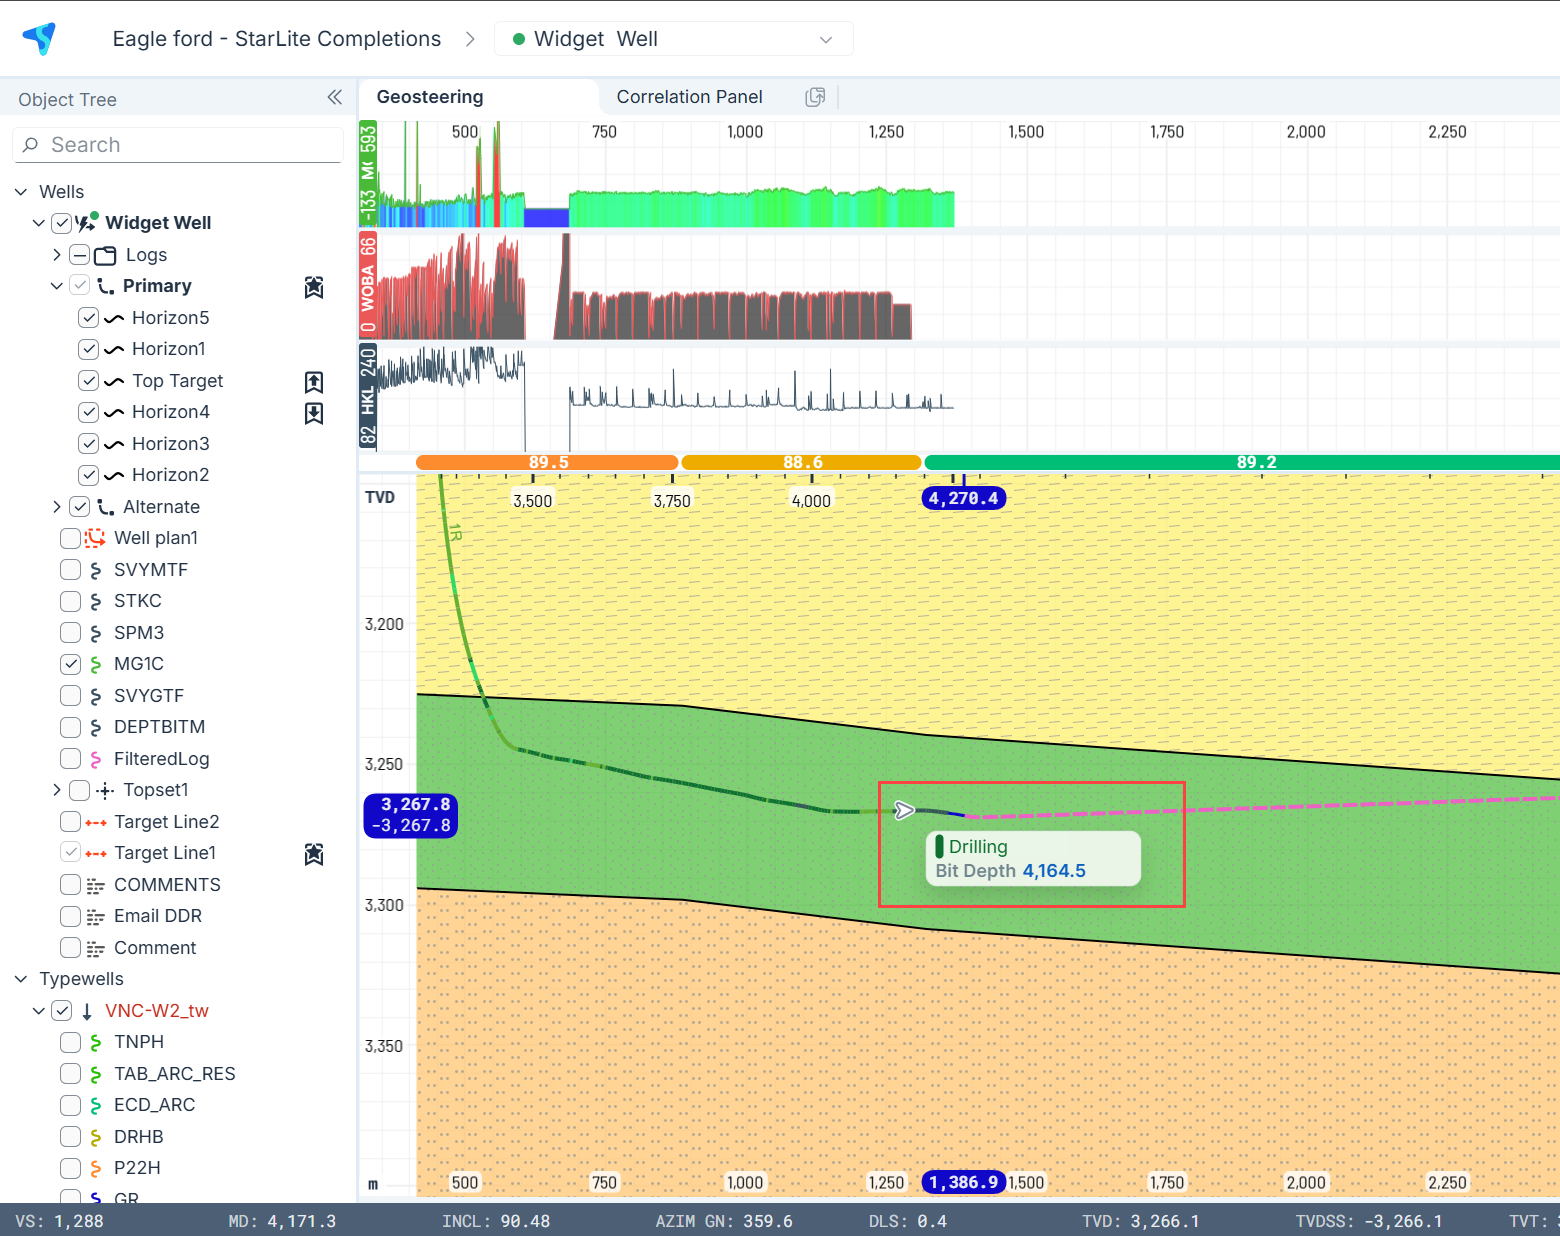
Task: Click the Widget Well trajectory icon
Action: pos(87,222)
